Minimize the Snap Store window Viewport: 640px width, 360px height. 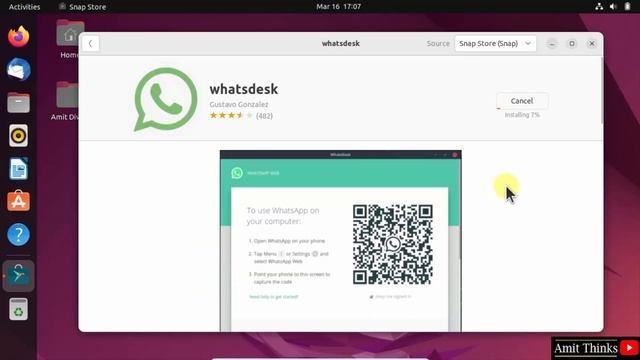point(552,43)
